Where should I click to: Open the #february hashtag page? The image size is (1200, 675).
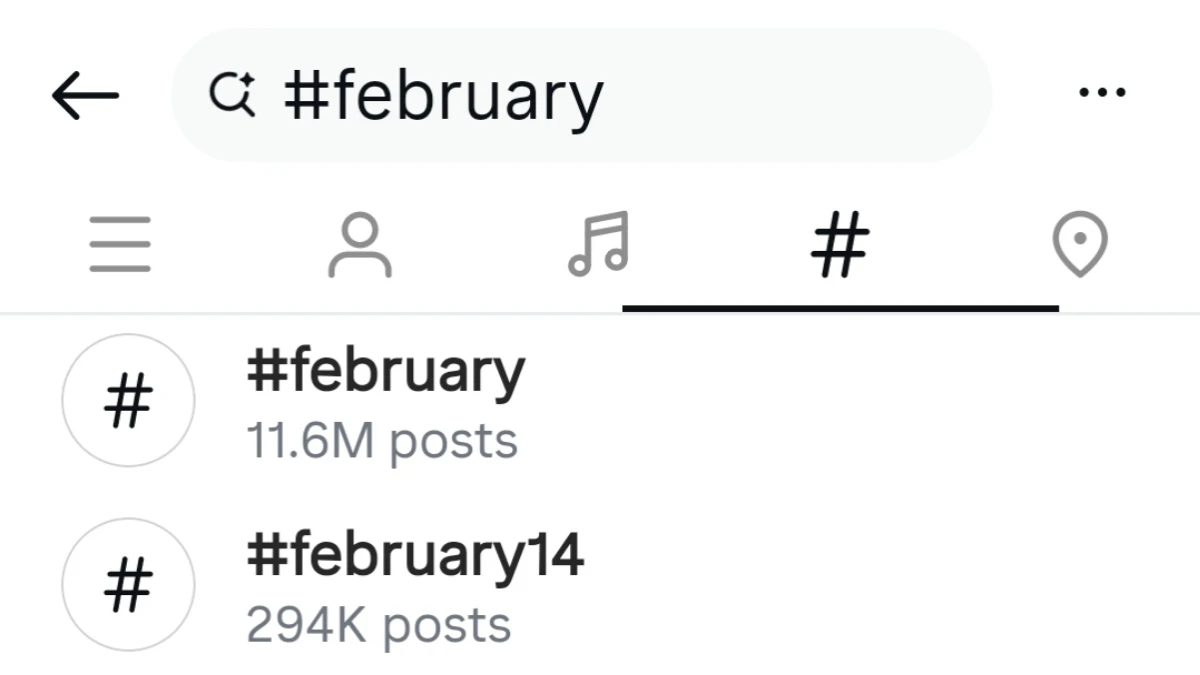pos(386,371)
